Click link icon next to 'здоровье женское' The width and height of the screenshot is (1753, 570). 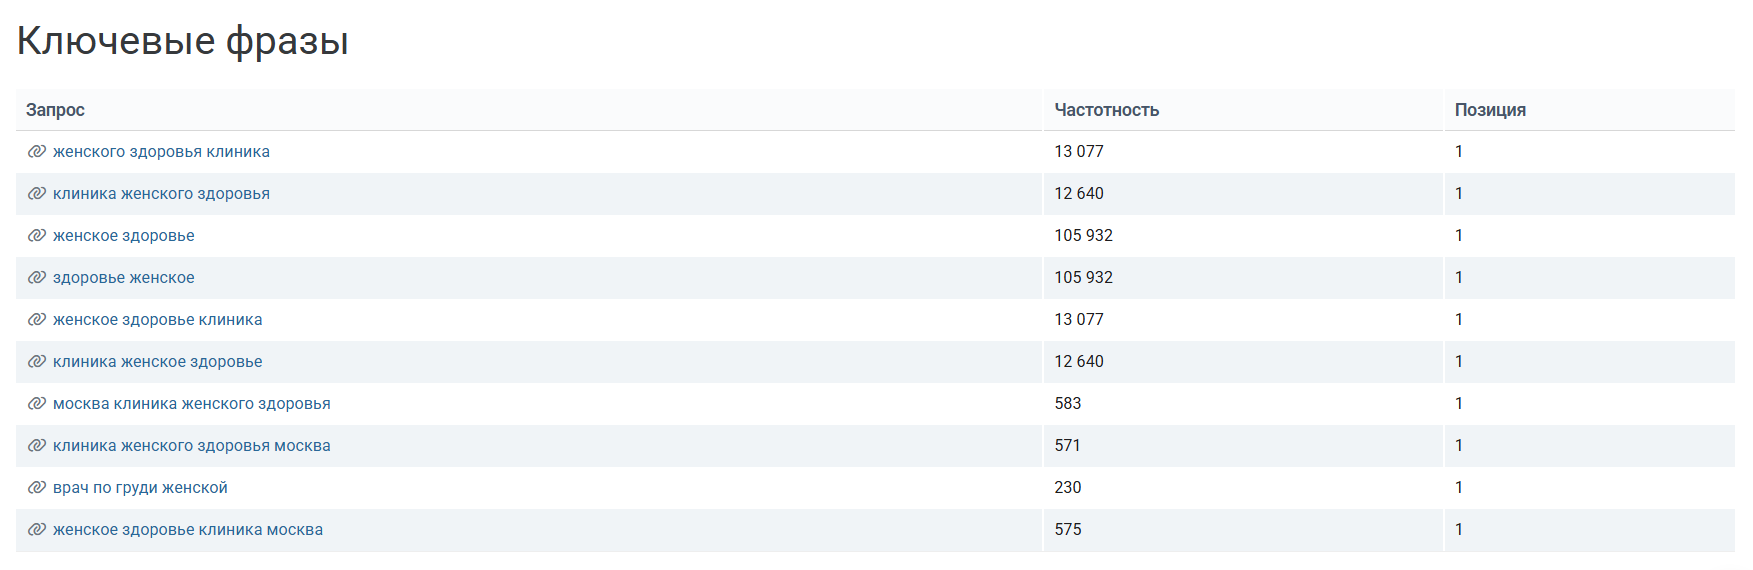pos(37,278)
